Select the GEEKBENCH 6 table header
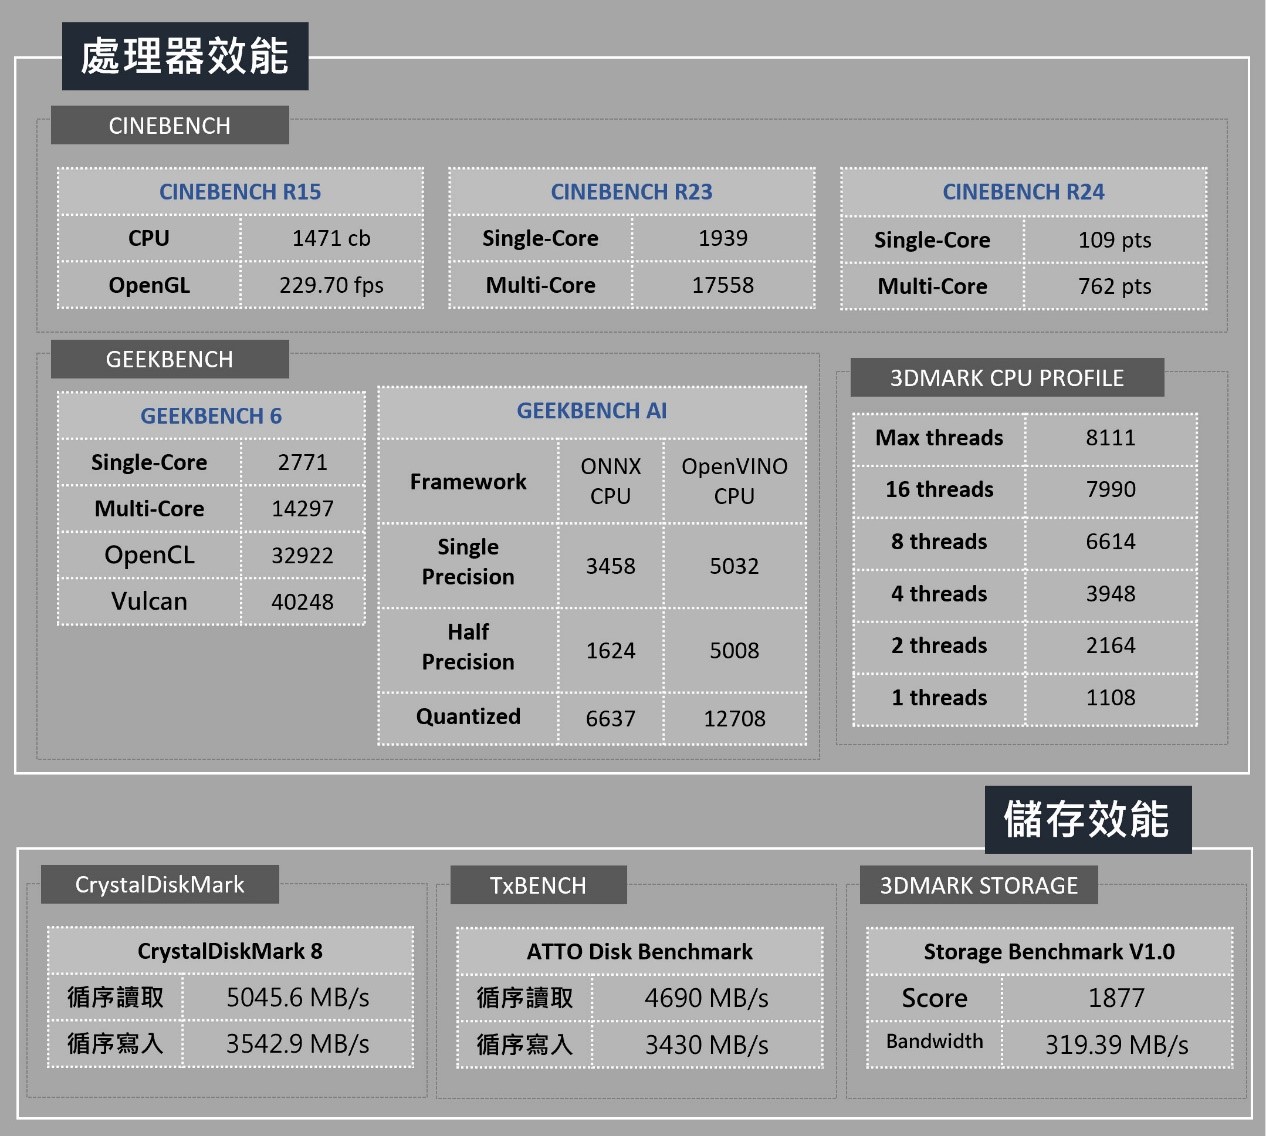The height and width of the screenshot is (1136, 1266). [x=211, y=415]
